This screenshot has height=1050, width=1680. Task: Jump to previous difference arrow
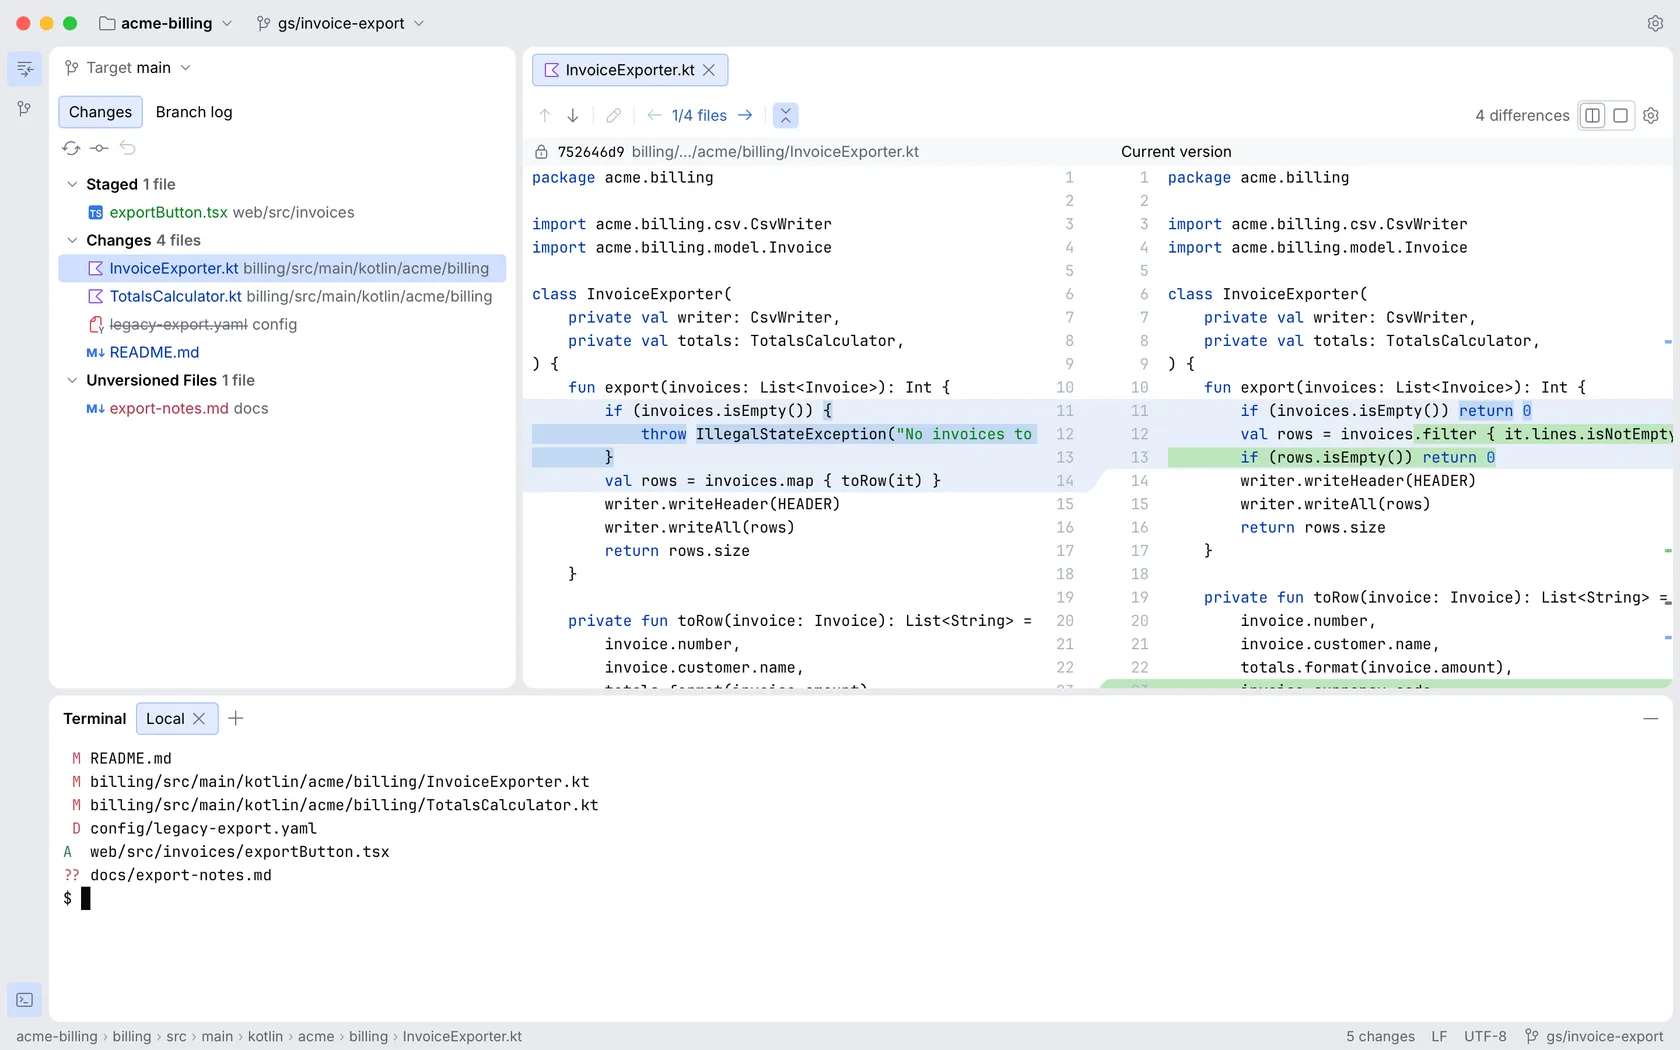click(545, 116)
